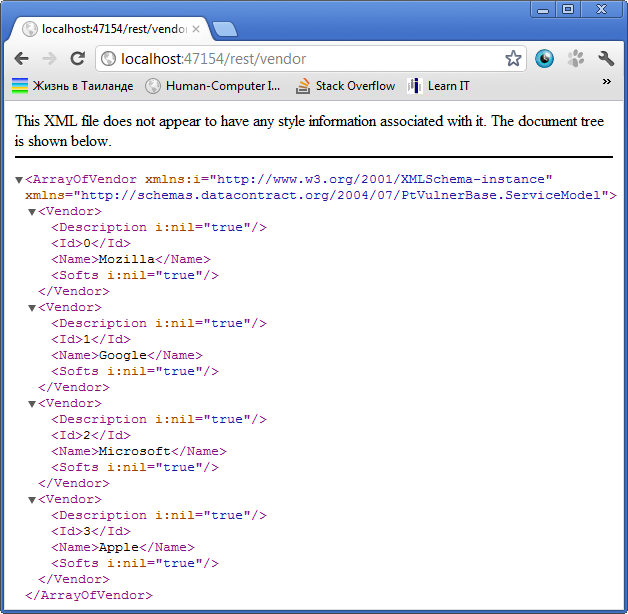Image resolution: width=628 pixels, height=614 pixels.
Task: Go back using the back arrow
Action: coord(22,59)
